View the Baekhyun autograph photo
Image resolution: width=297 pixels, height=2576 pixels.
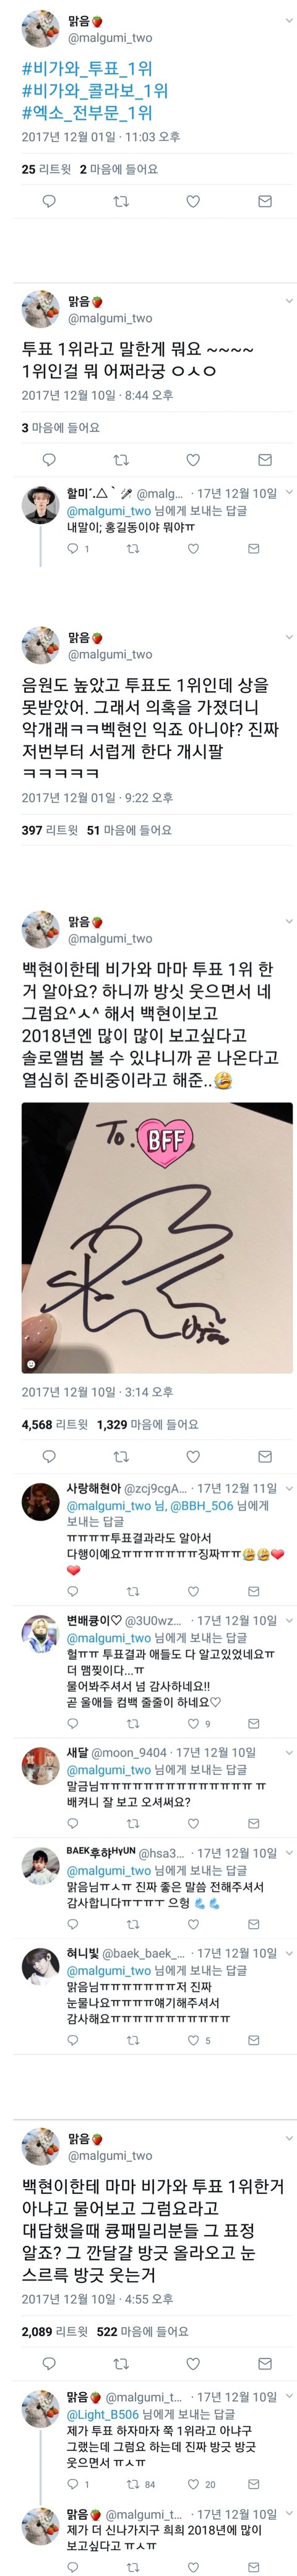(x=157, y=1237)
